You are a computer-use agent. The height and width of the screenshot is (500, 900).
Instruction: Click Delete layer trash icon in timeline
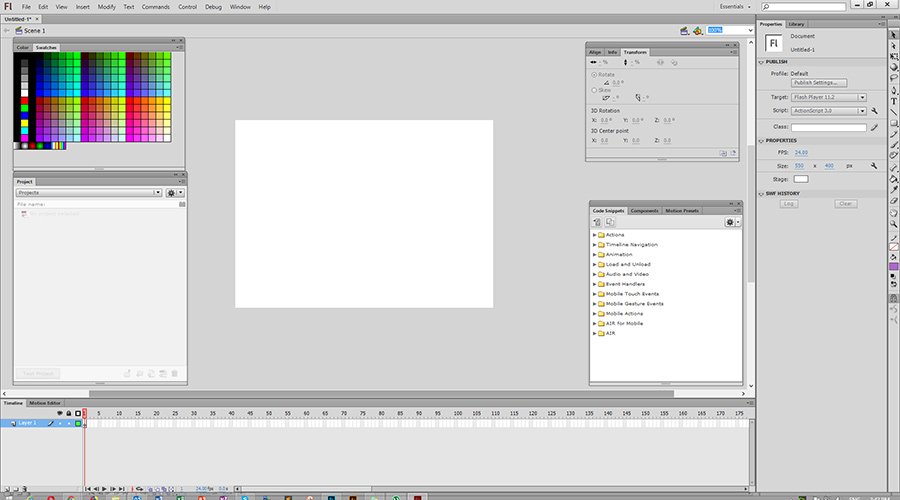coord(24,489)
